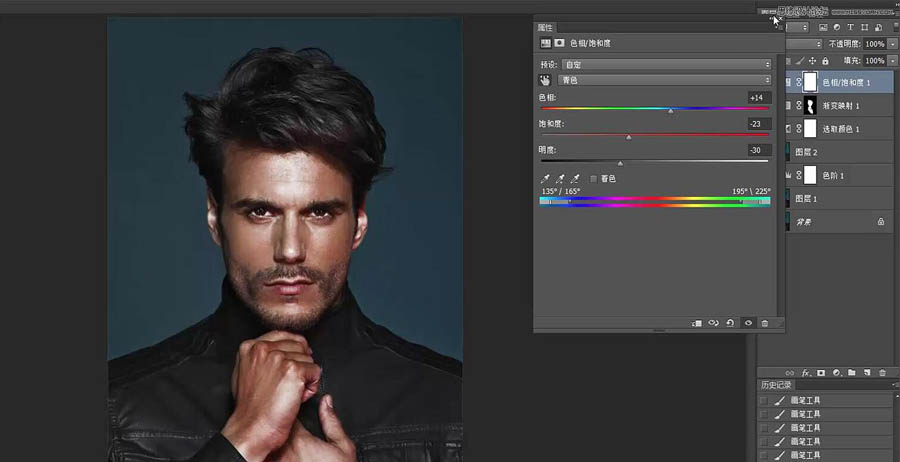Open the 填充 fill slider arrow
Viewport: 900px width, 462px height.
click(893, 60)
